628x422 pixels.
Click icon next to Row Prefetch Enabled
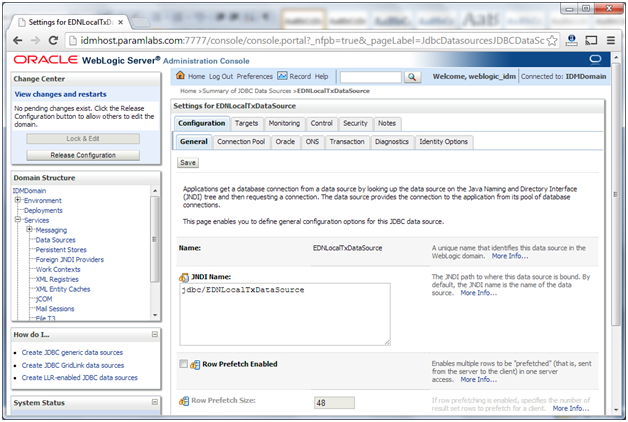point(195,364)
